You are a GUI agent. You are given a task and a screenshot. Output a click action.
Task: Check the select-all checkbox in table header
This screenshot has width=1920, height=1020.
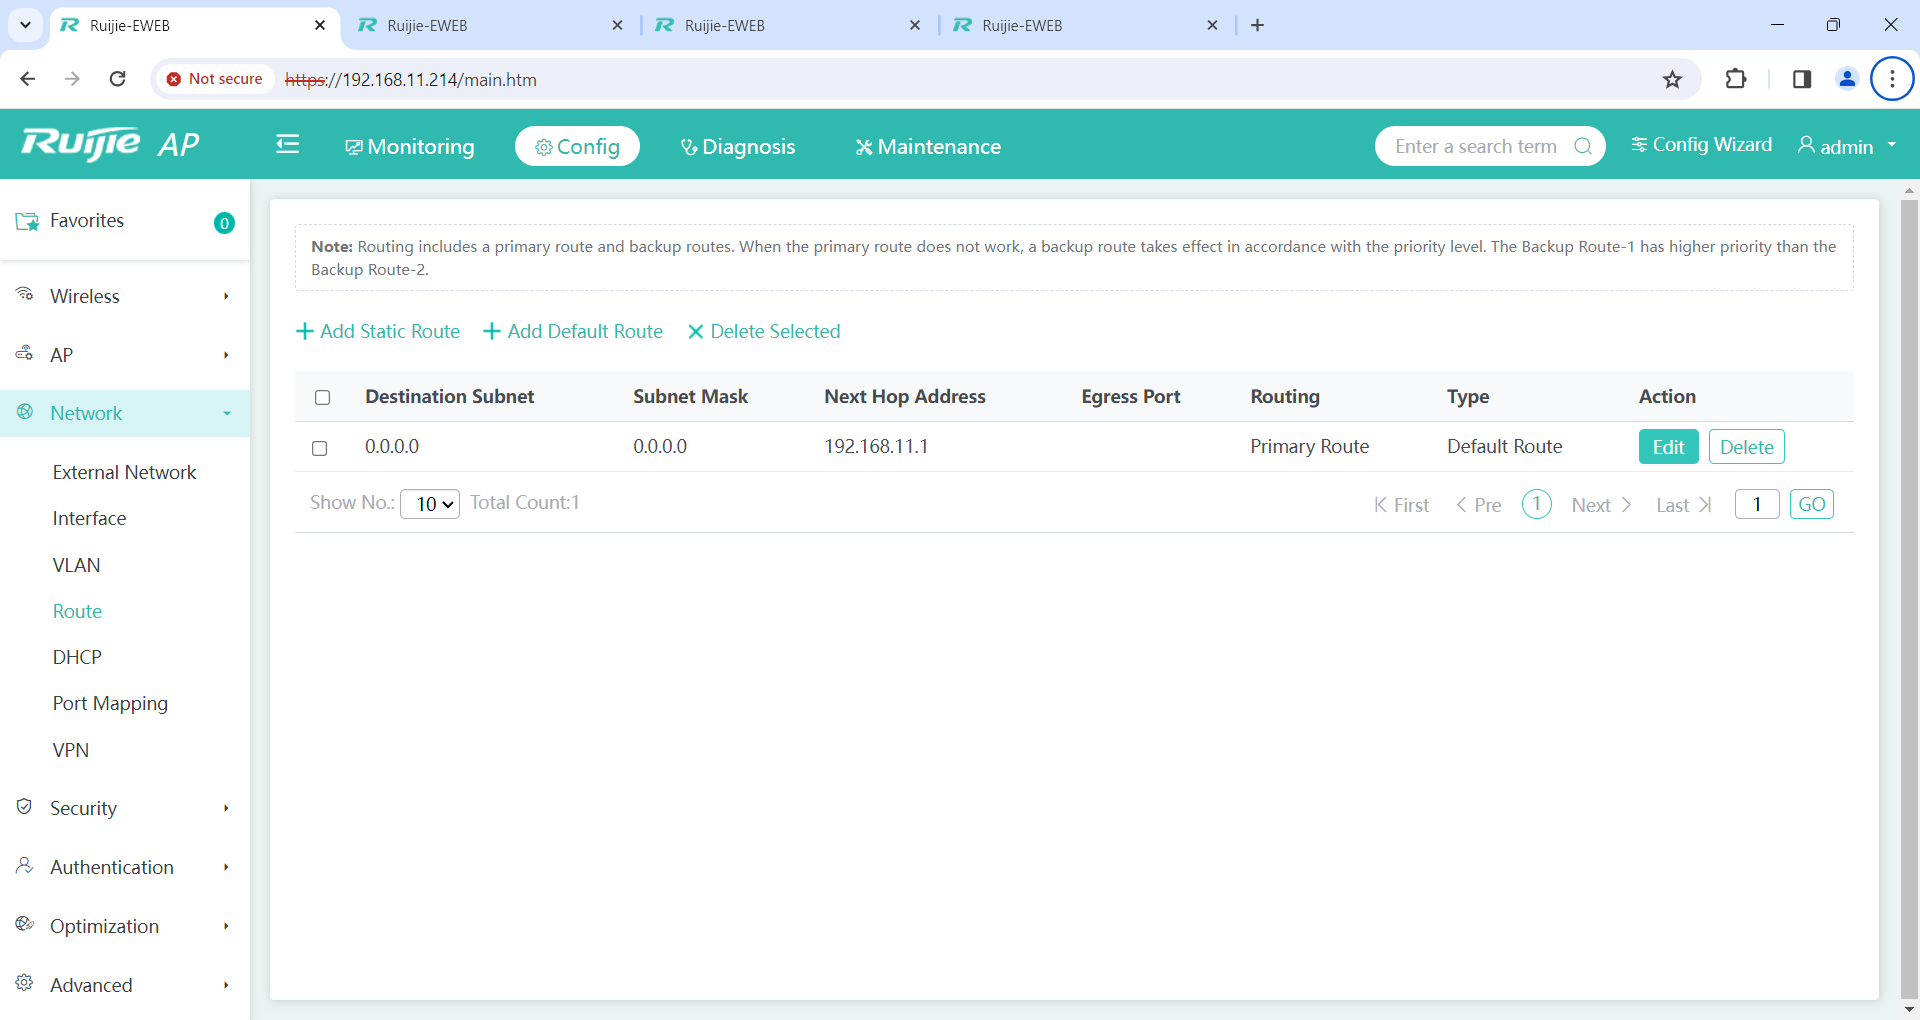322,398
